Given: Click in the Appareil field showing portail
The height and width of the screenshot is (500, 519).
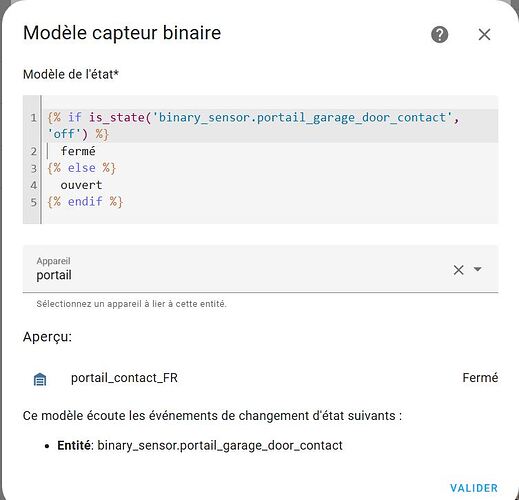Looking at the screenshot, I should point(260,269).
